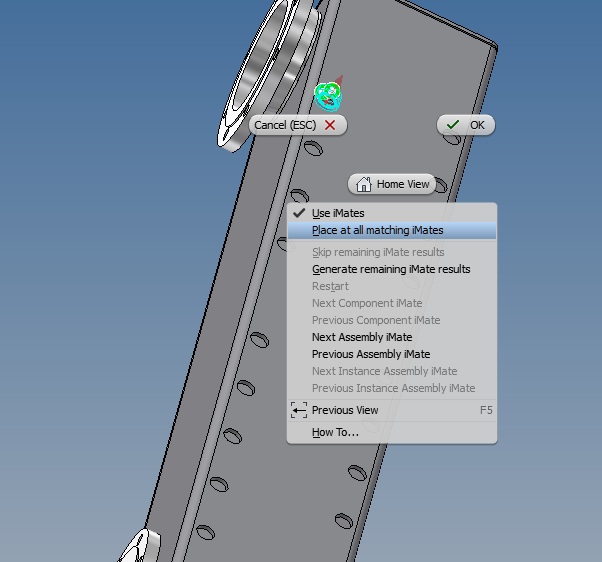
Task: Choose Next Assembly iMate
Action: [361, 337]
